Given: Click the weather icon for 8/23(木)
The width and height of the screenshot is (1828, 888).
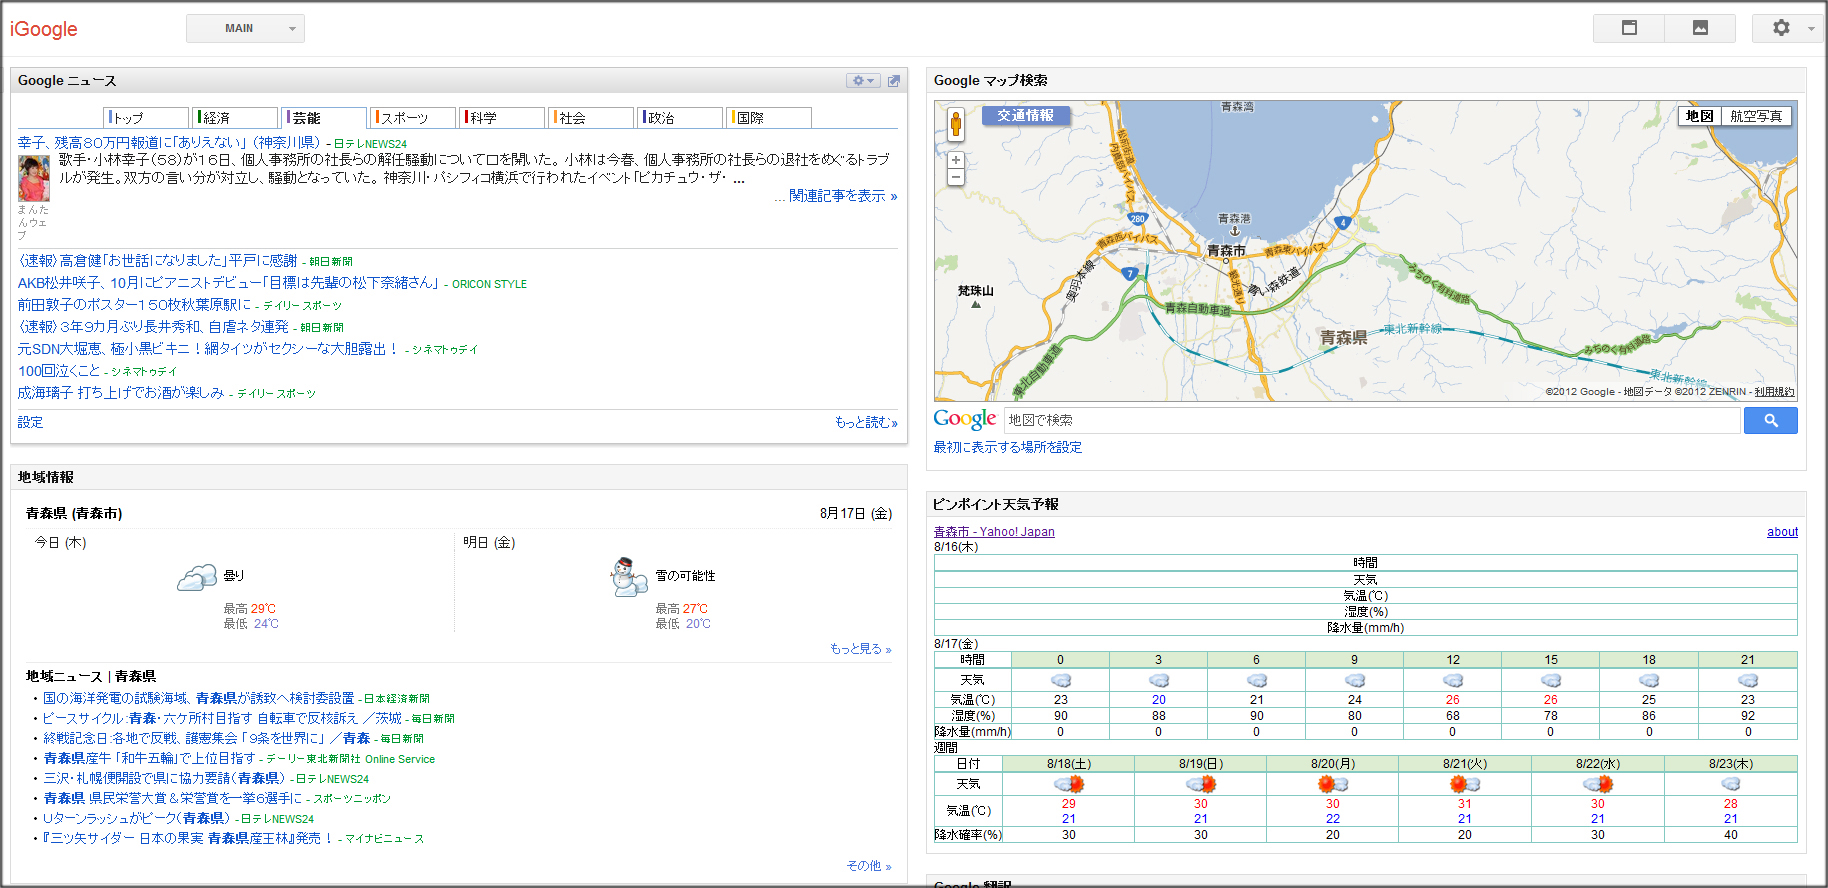Looking at the screenshot, I should click(1731, 784).
